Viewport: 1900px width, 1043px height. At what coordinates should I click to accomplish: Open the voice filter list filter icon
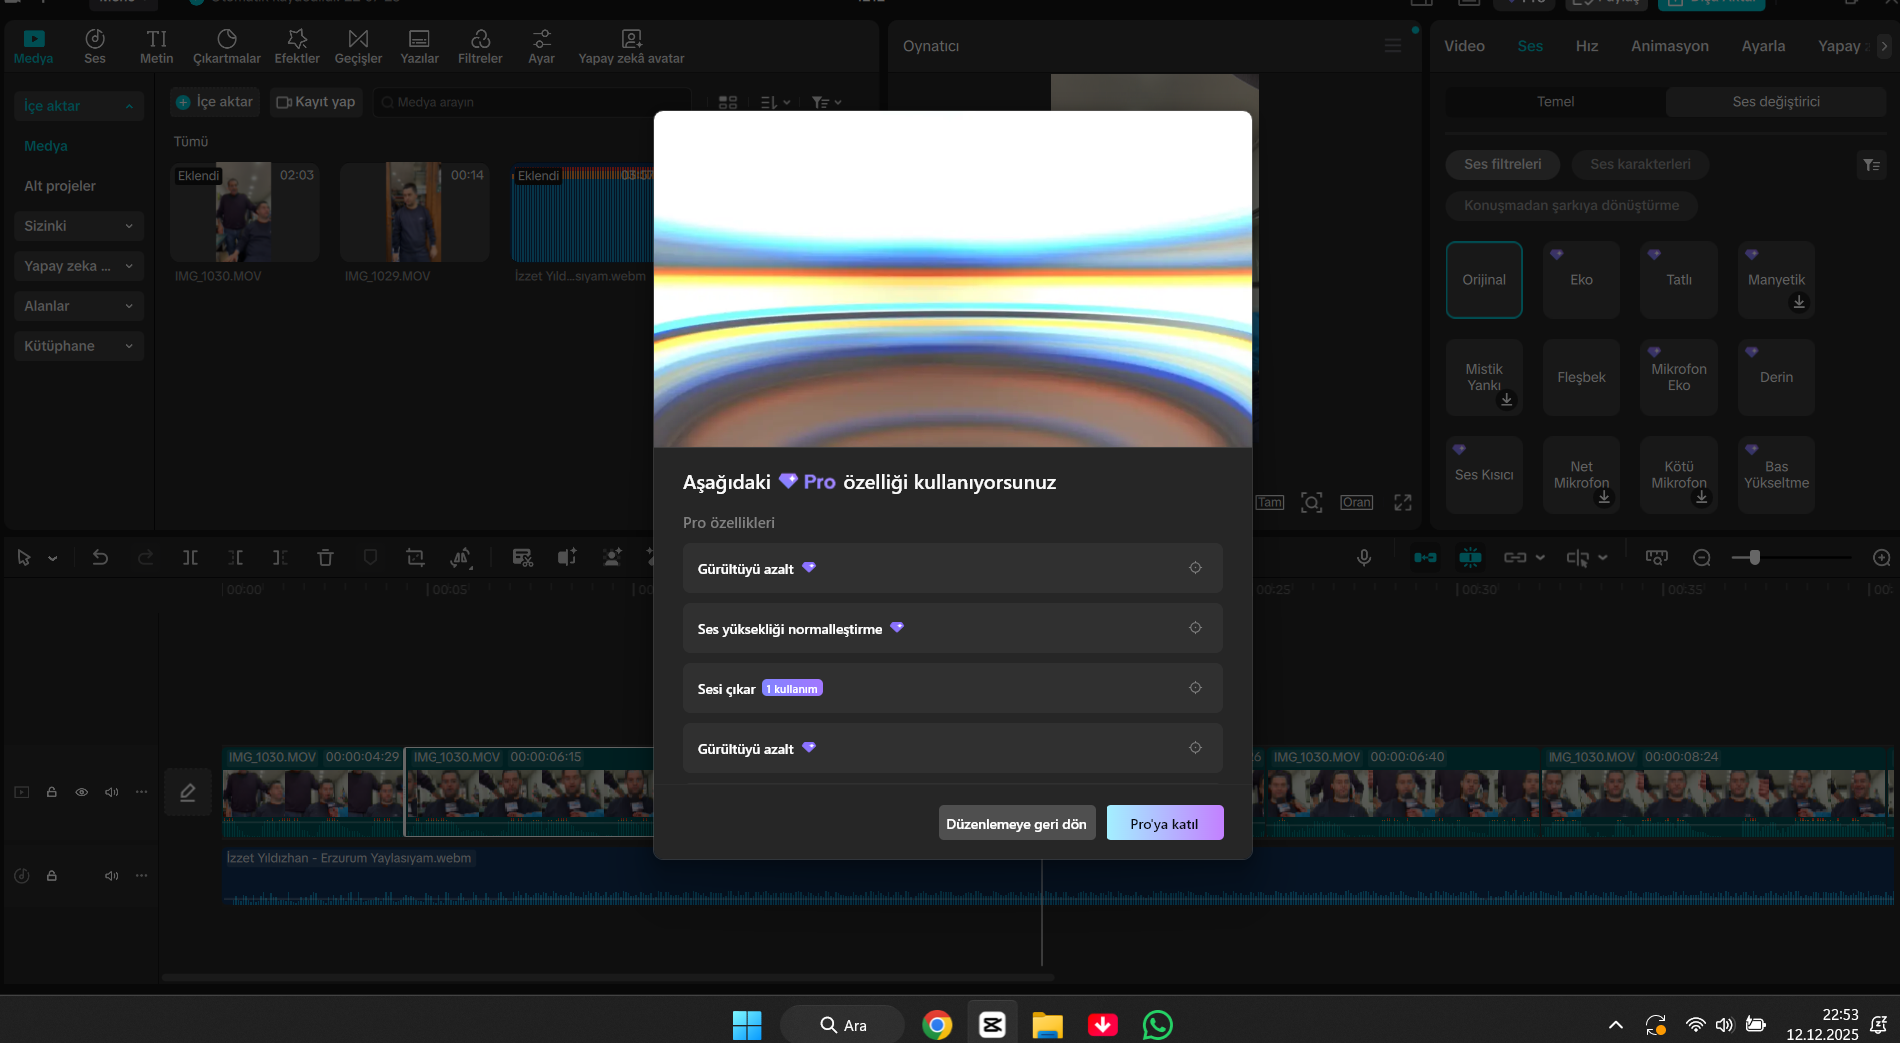point(1871,165)
